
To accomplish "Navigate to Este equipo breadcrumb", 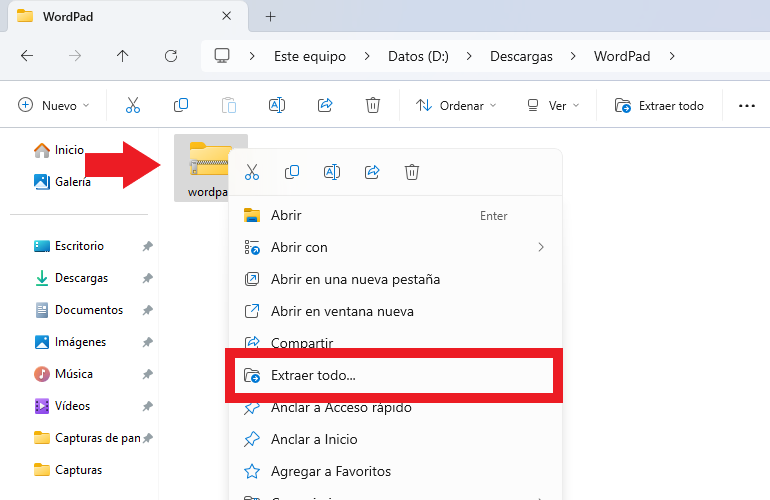I will pyautogui.click(x=310, y=56).
